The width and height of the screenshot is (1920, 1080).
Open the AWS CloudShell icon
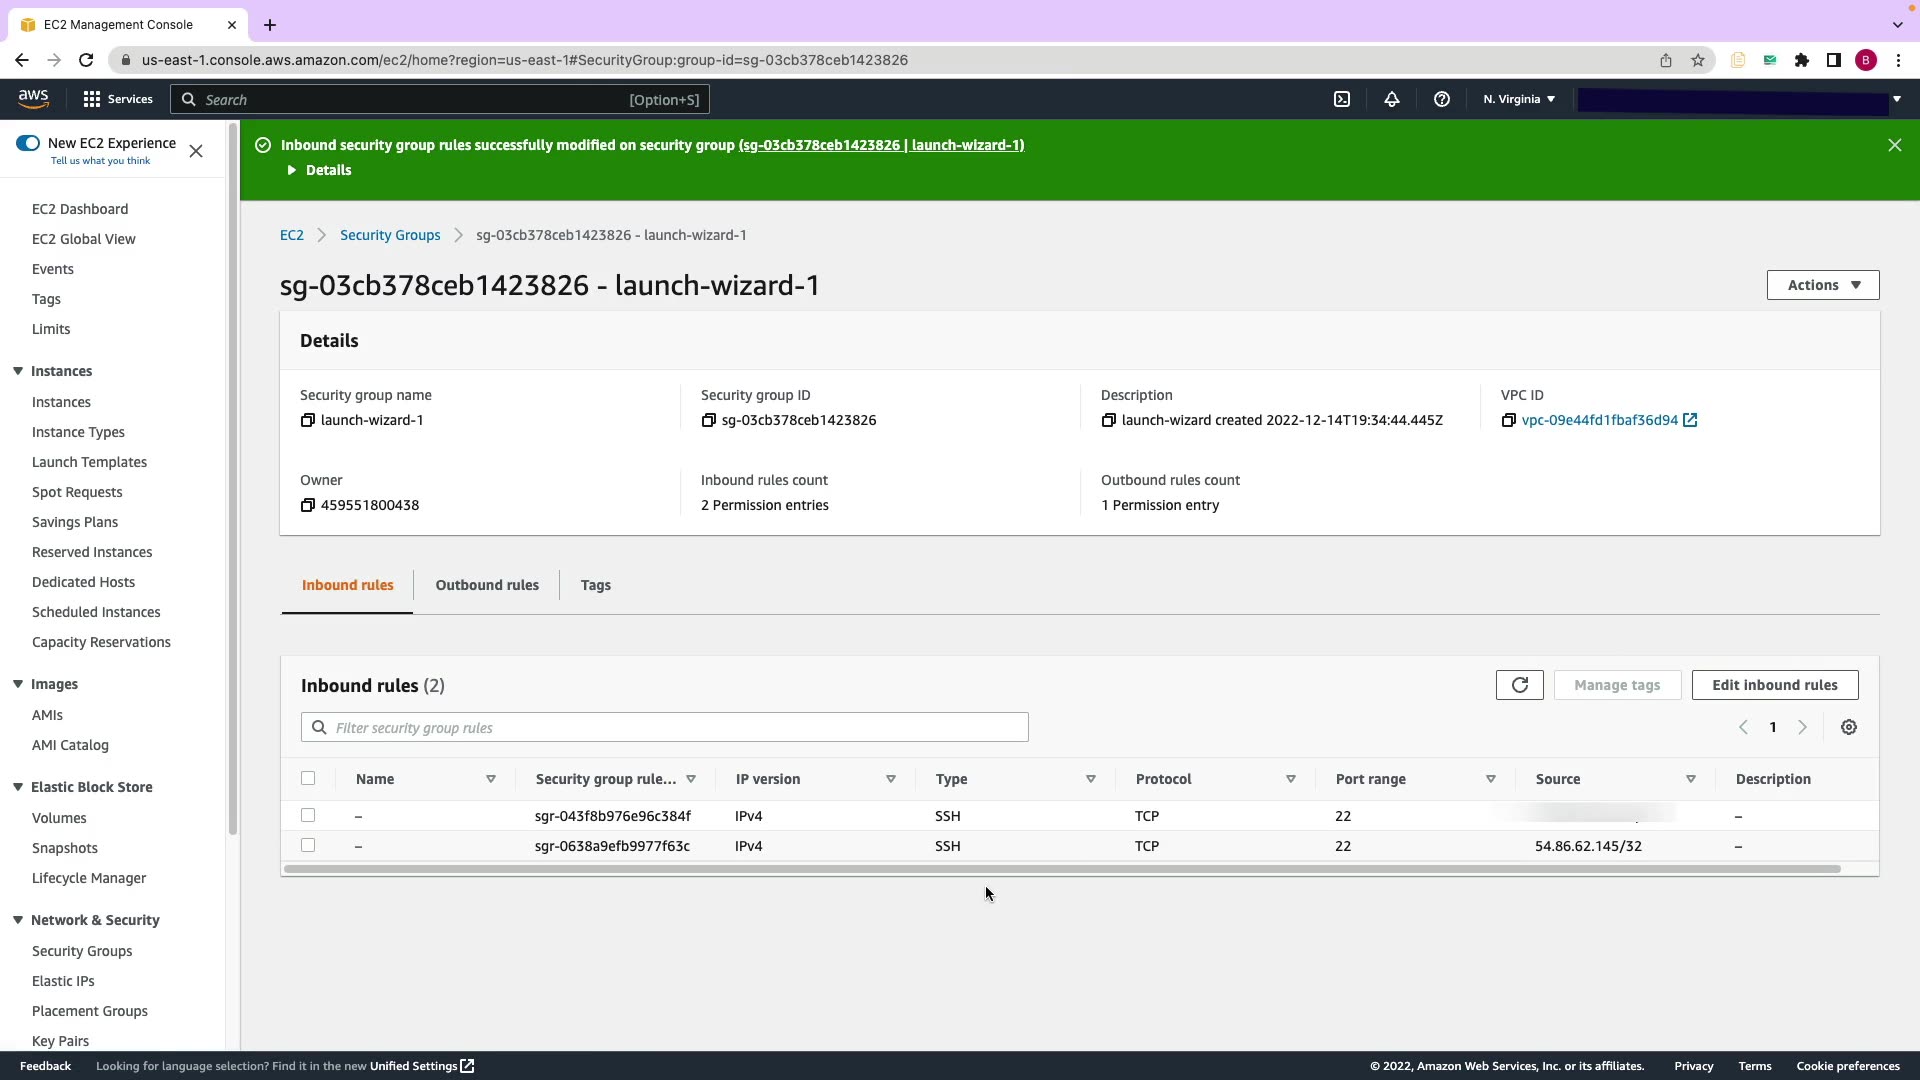click(x=1342, y=99)
